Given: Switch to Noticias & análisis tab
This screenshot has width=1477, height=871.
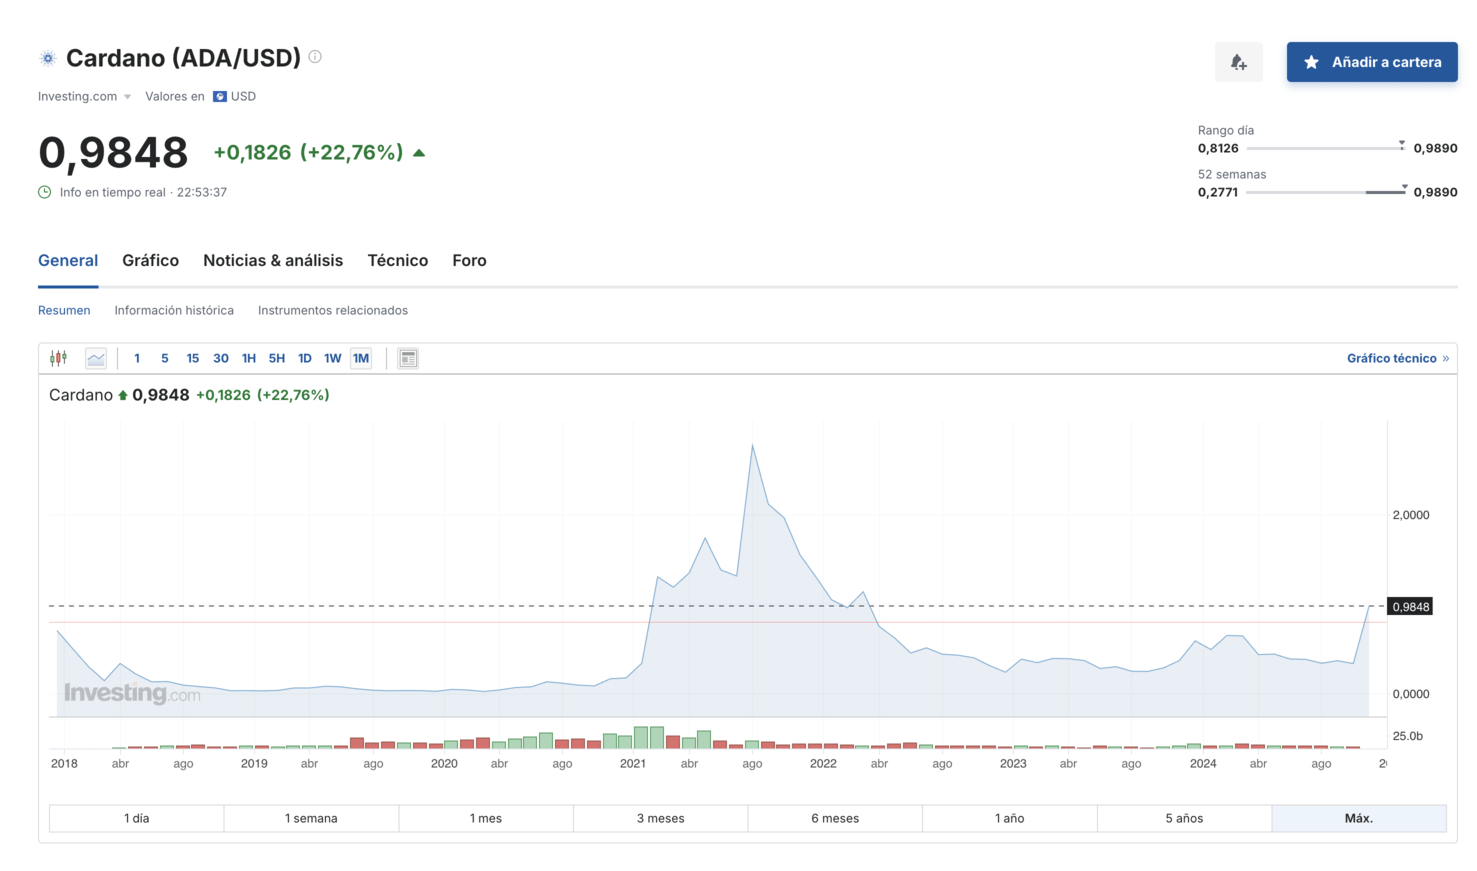Looking at the screenshot, I should (273, 261).
